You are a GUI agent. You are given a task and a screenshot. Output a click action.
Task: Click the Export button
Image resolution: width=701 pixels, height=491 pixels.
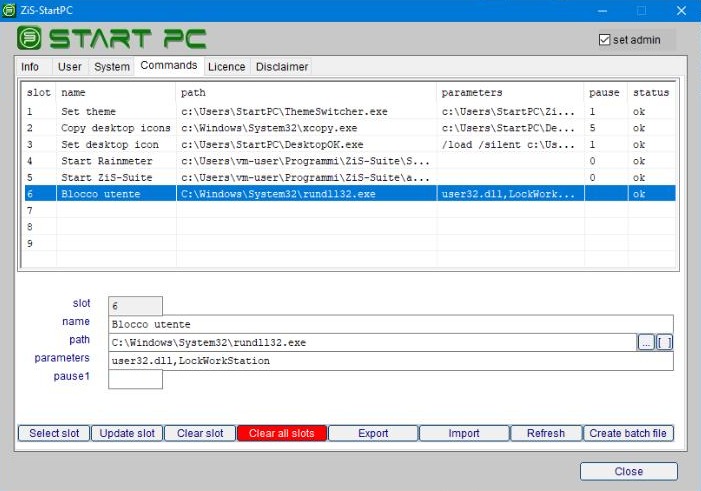(372, 433)
